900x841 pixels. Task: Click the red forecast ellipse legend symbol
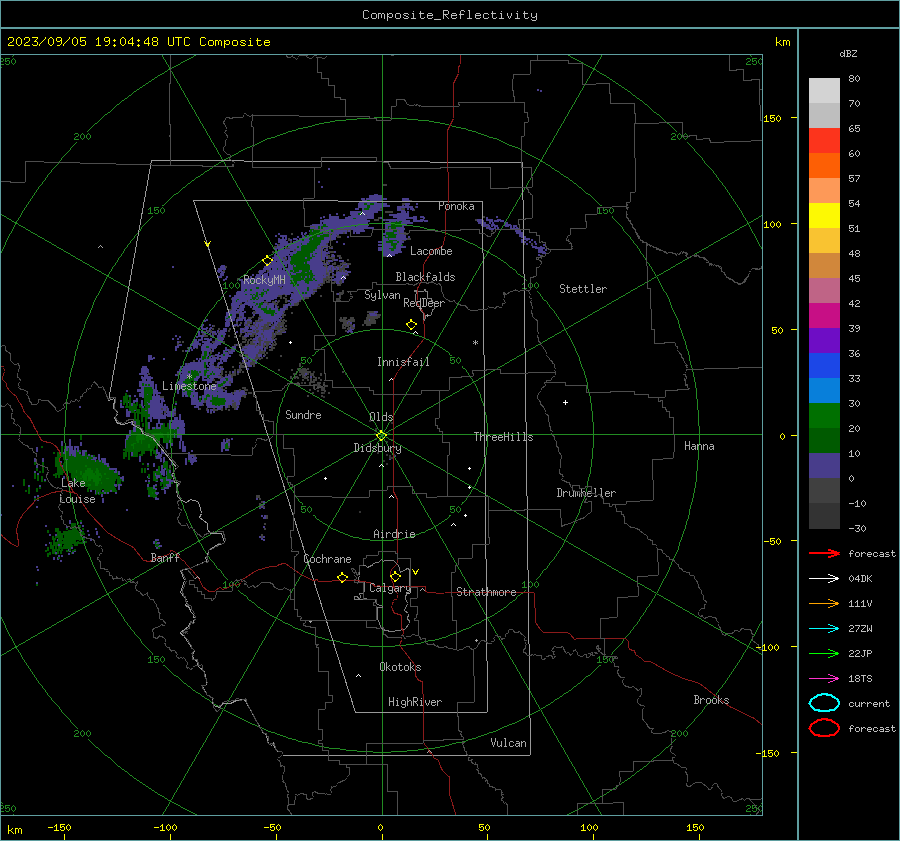(824, 728)
